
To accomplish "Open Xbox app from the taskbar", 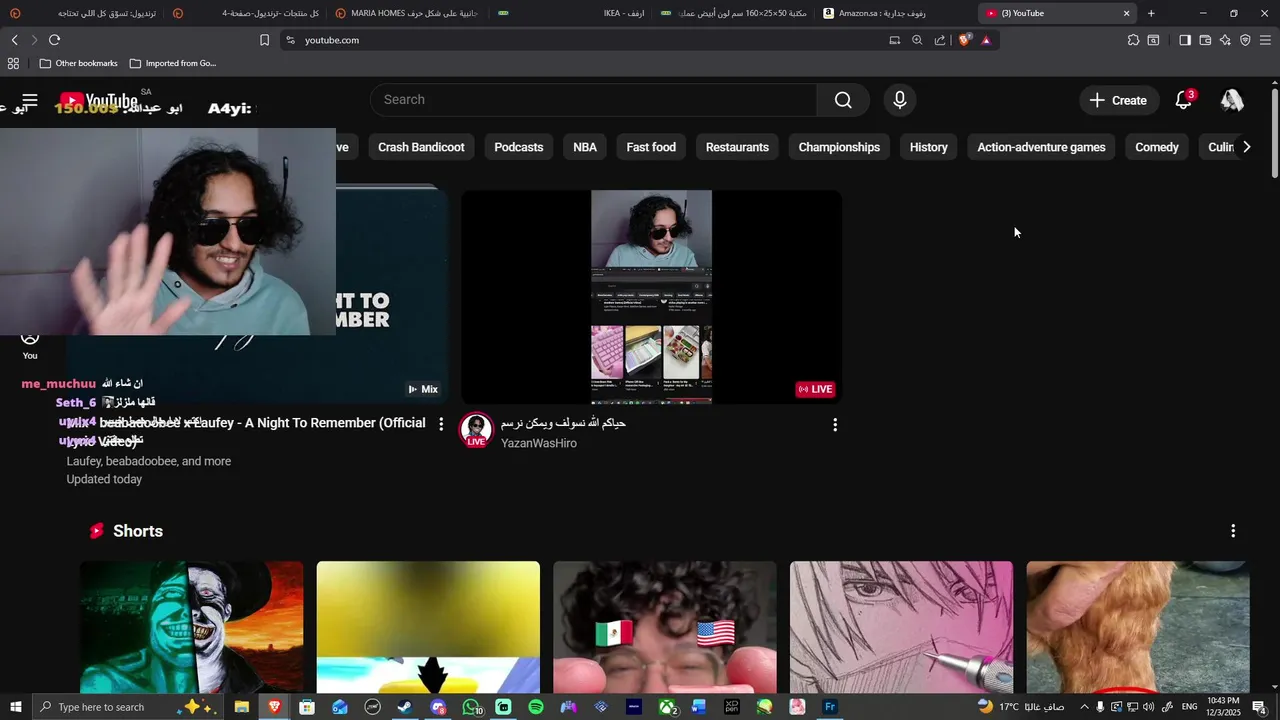I will [x=667, y=707].
